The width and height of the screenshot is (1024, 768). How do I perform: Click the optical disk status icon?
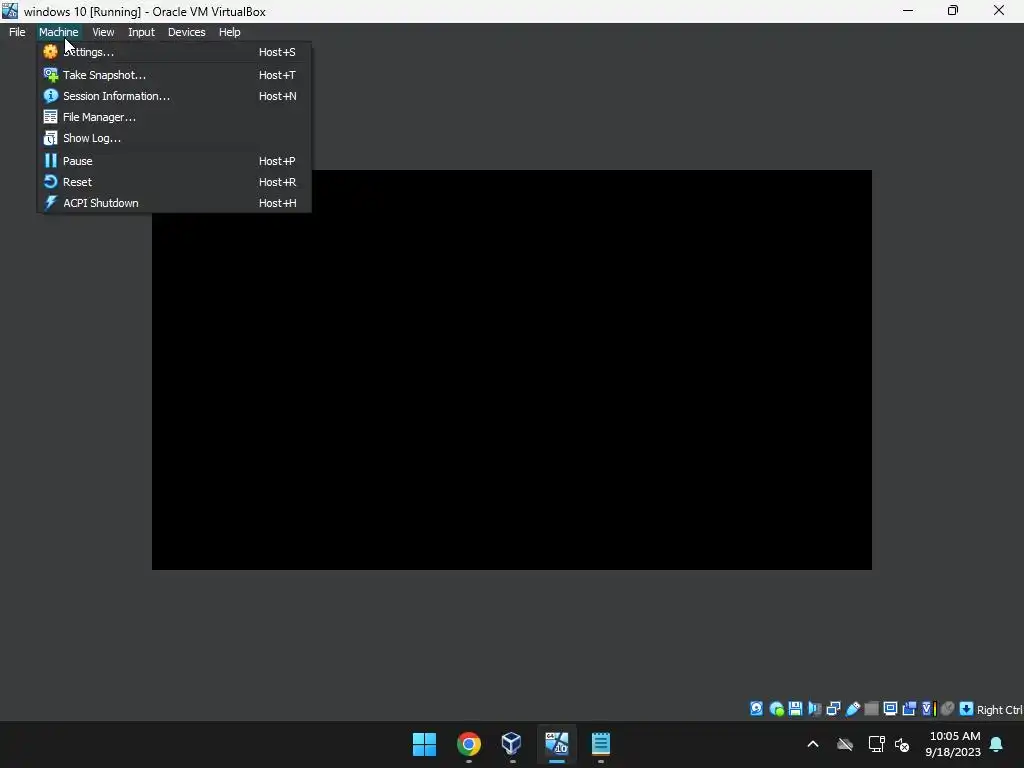tap(776, 709)
